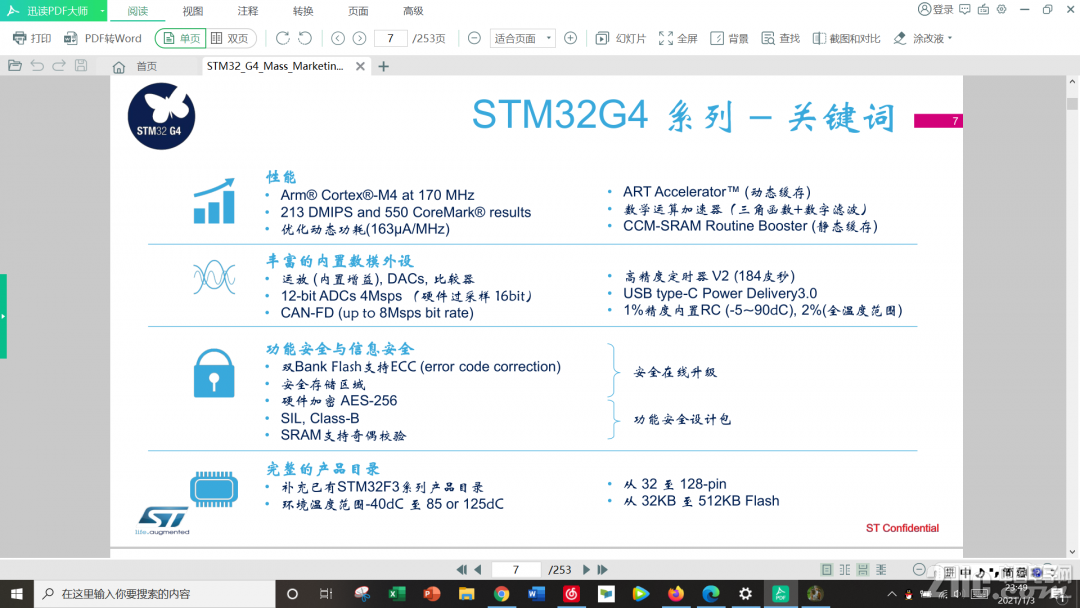Rotate page clockwise icon
Image resolution: width=1080 pixels, height=608 pixels.
[x=282, y=39]
